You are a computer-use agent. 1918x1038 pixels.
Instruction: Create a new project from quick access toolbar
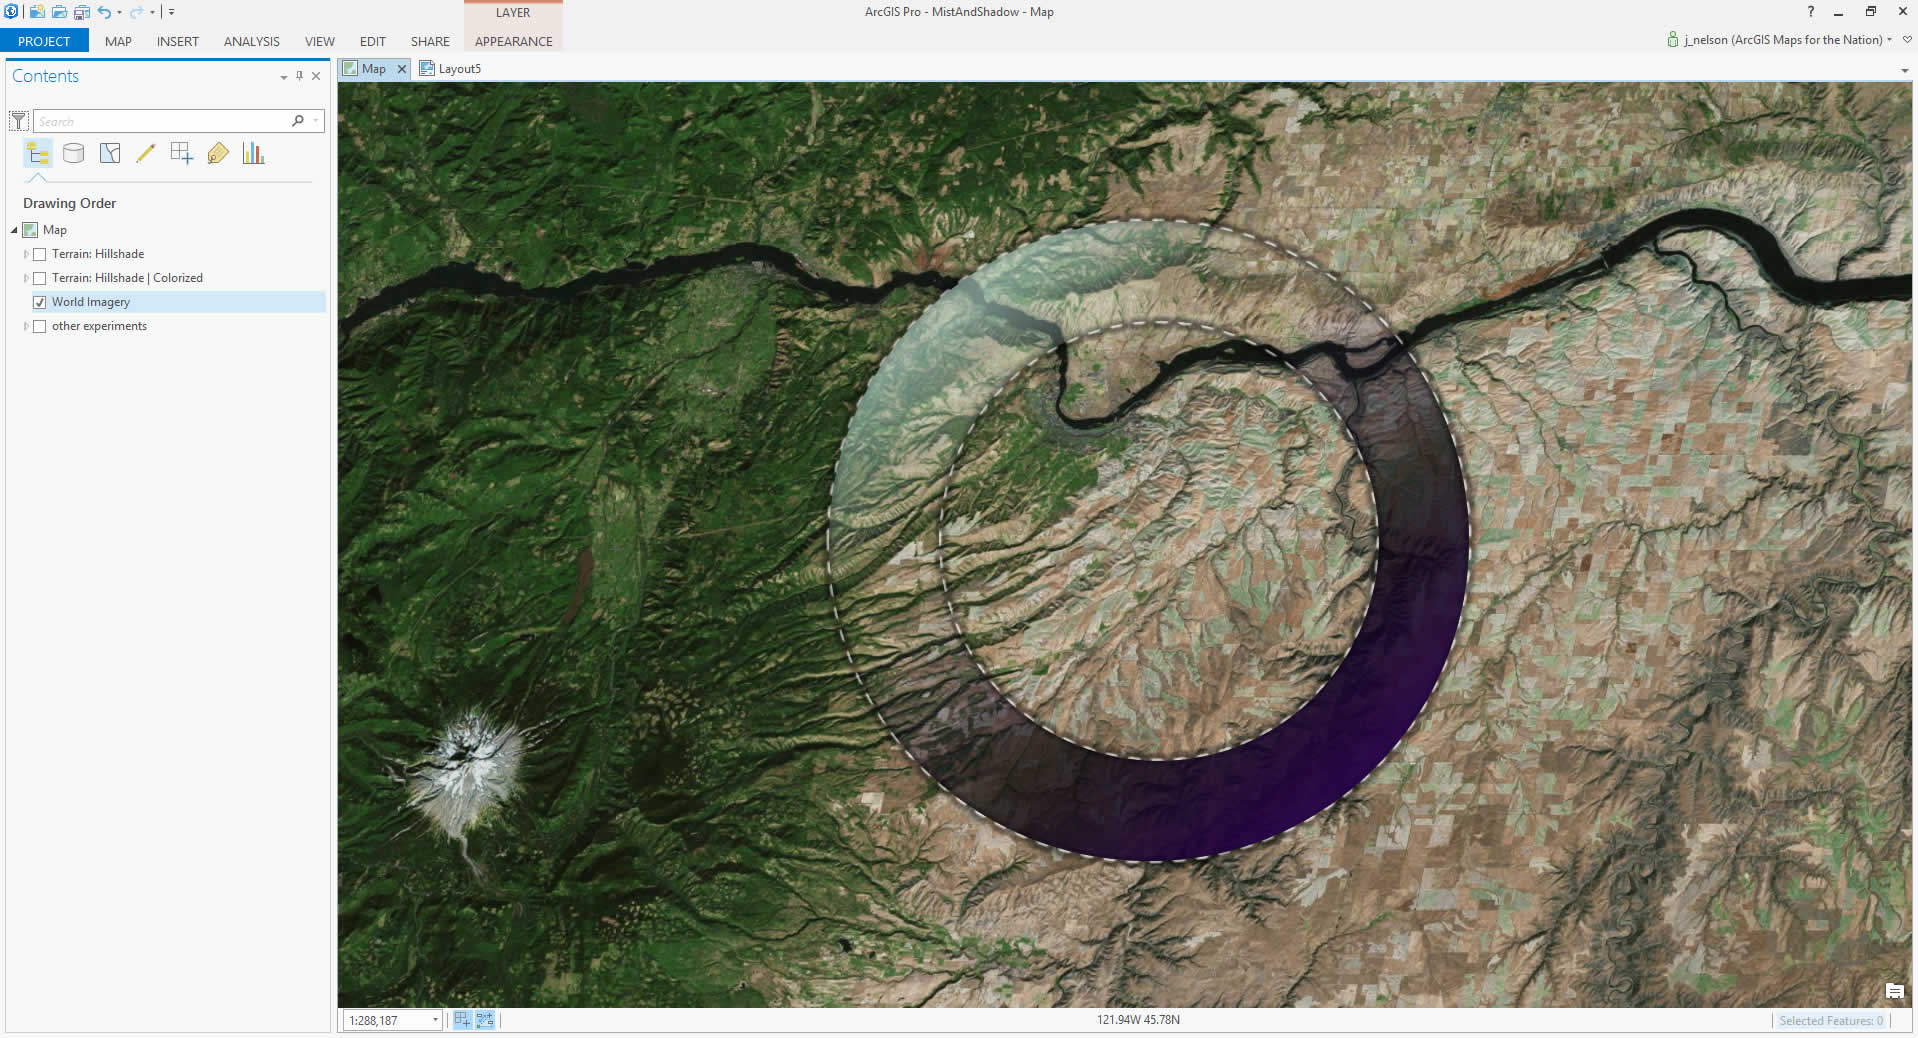click(x=37, y=12)
